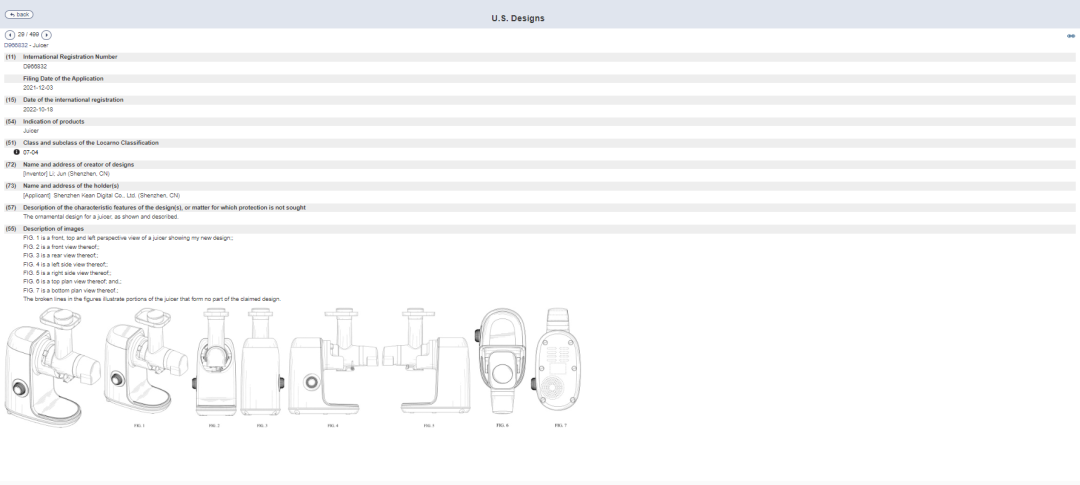Screen dimensions: 1080x485
Task: Select the Juicer value under Indication of products
Action: coord(31,131)
